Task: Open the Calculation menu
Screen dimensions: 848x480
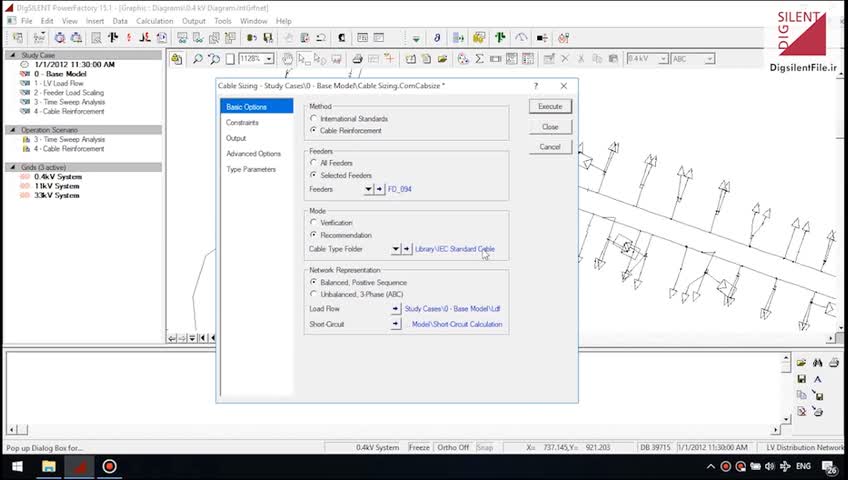Action: (x=154, y=21)
